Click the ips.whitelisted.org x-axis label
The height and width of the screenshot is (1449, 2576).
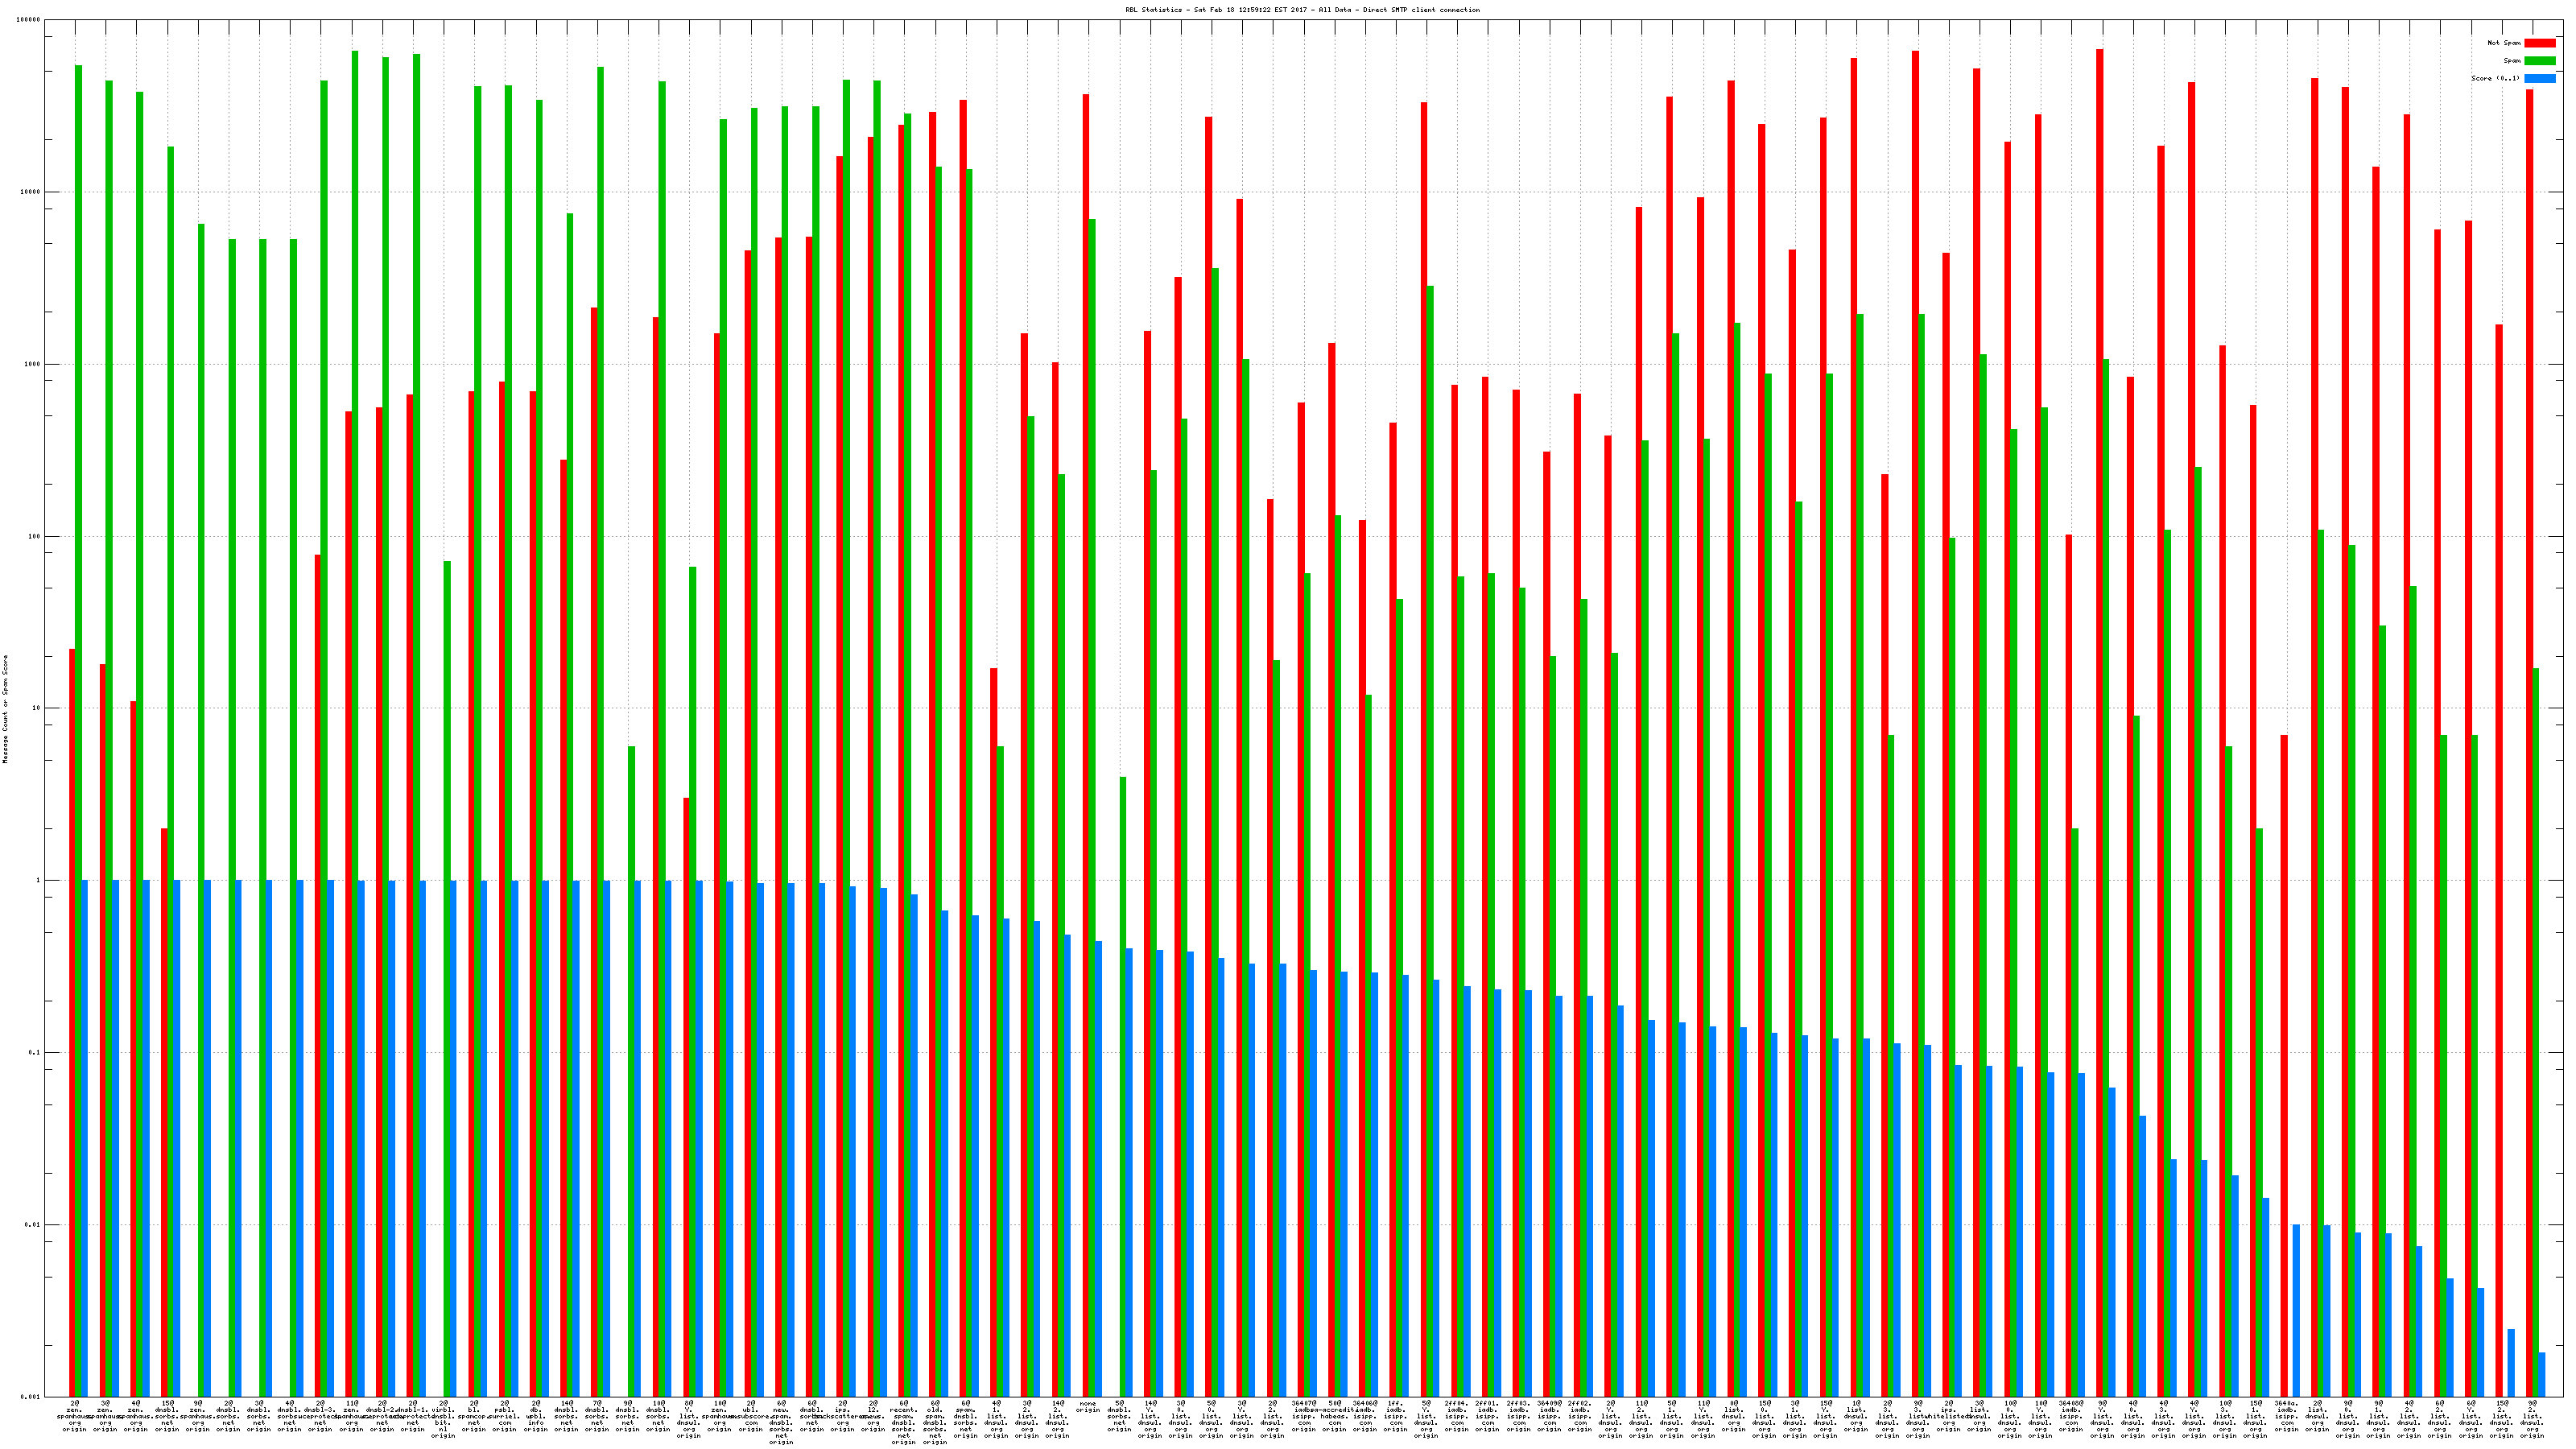[x=1948, y=1417]
